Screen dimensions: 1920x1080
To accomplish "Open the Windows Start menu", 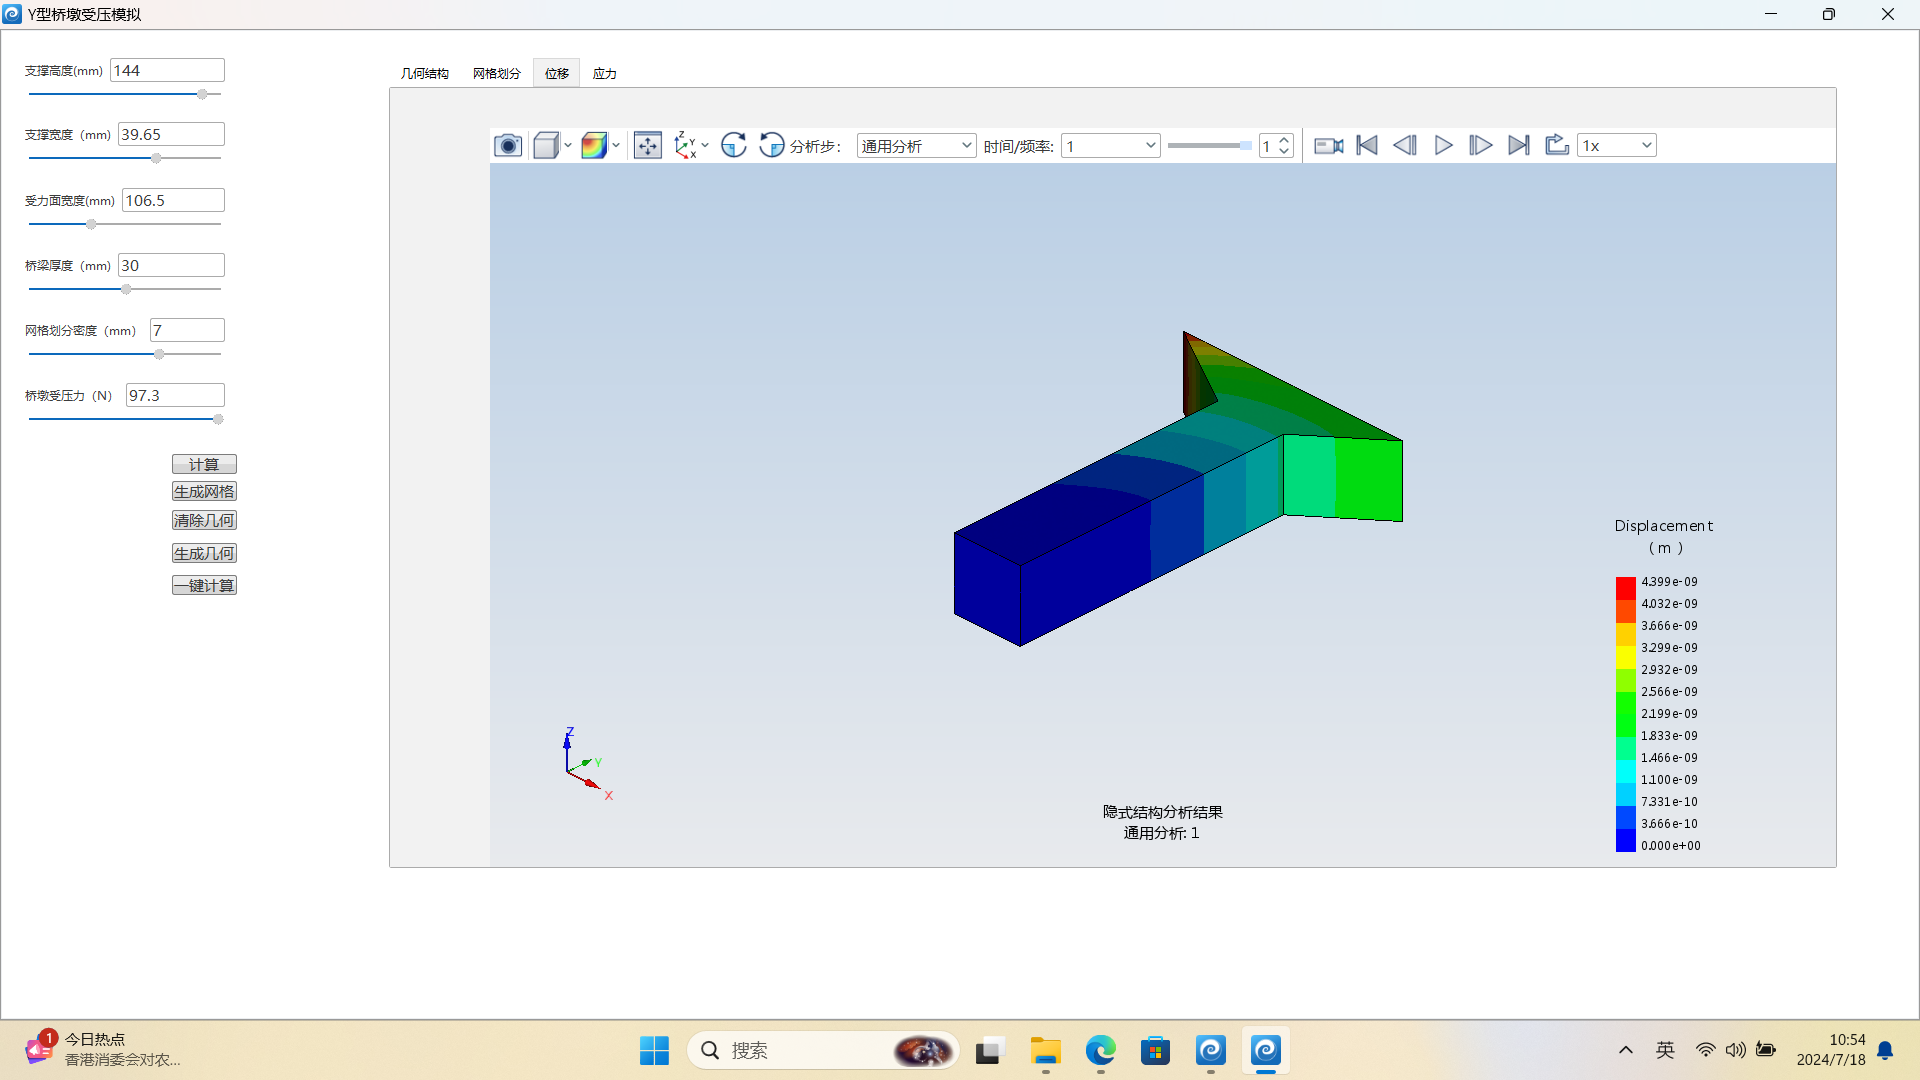I will click(x=654, y=1051).
